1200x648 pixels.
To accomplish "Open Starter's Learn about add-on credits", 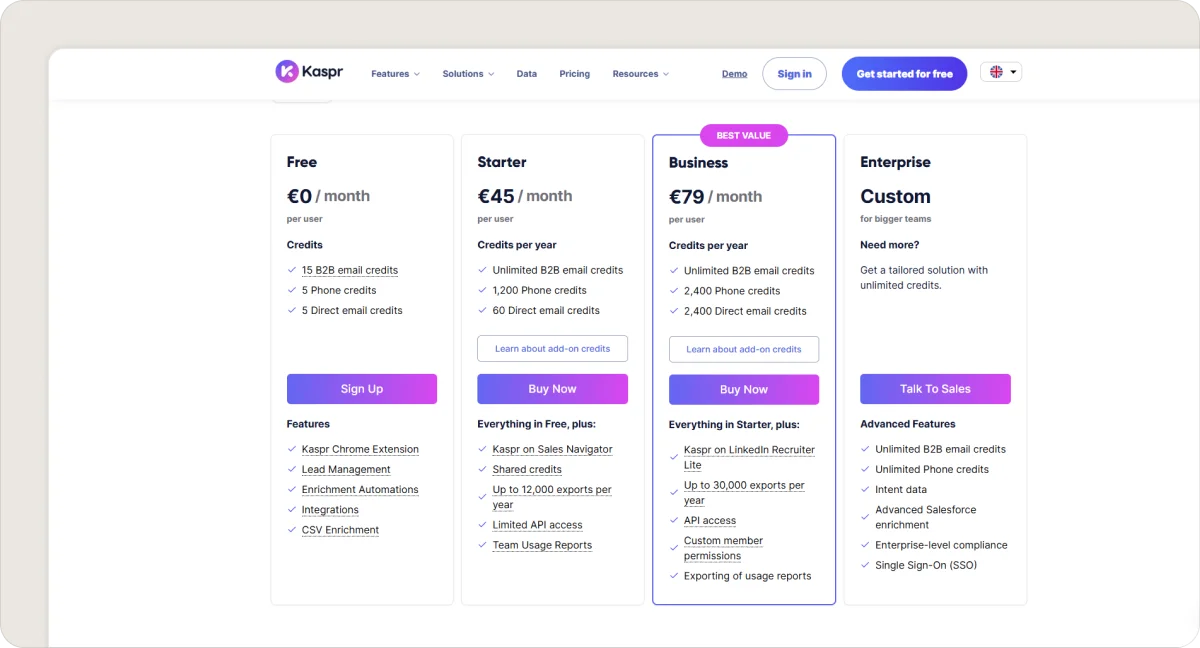I will pyautogui.click(x=552, y=349).
